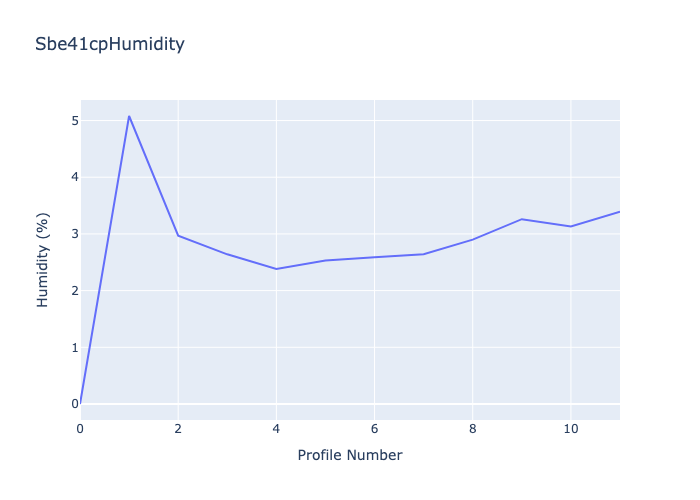
Task: Click the chart title Sbe41cpHumidity
Action: point(109,44)
